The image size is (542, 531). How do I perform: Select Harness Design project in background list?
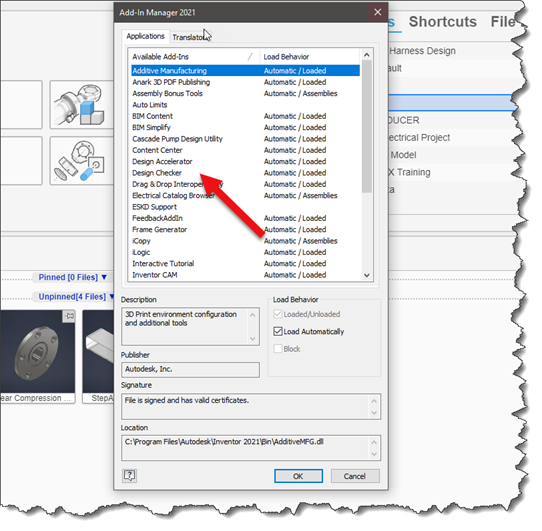tap(451, 51)
